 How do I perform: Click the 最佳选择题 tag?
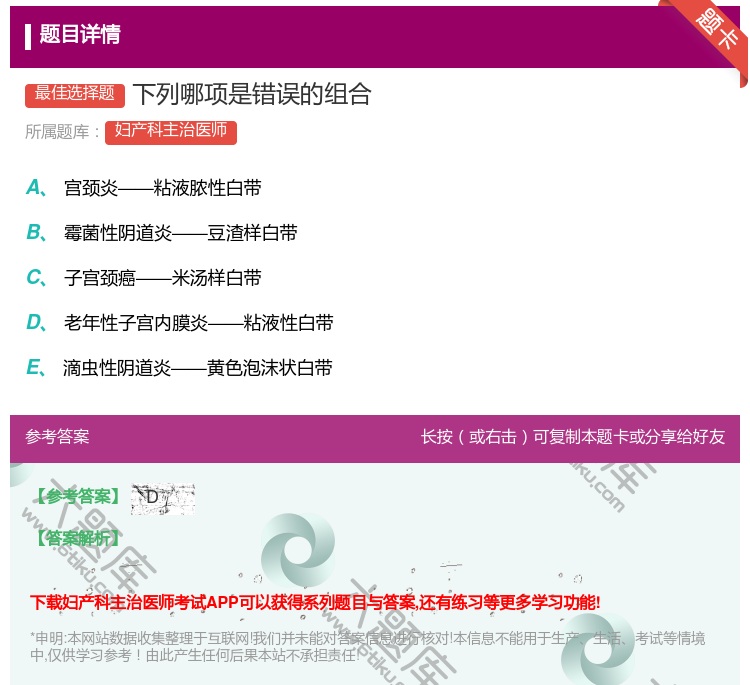point(75,95)
